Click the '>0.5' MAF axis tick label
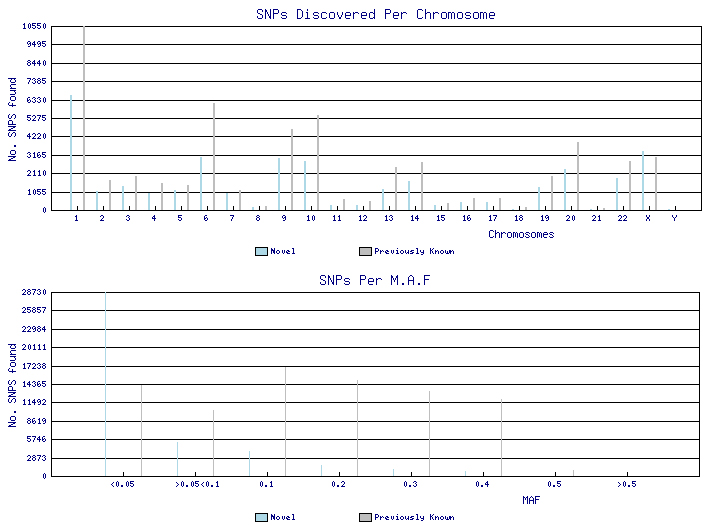This screenshot has width=719, height=527. [x=626, y=484]
